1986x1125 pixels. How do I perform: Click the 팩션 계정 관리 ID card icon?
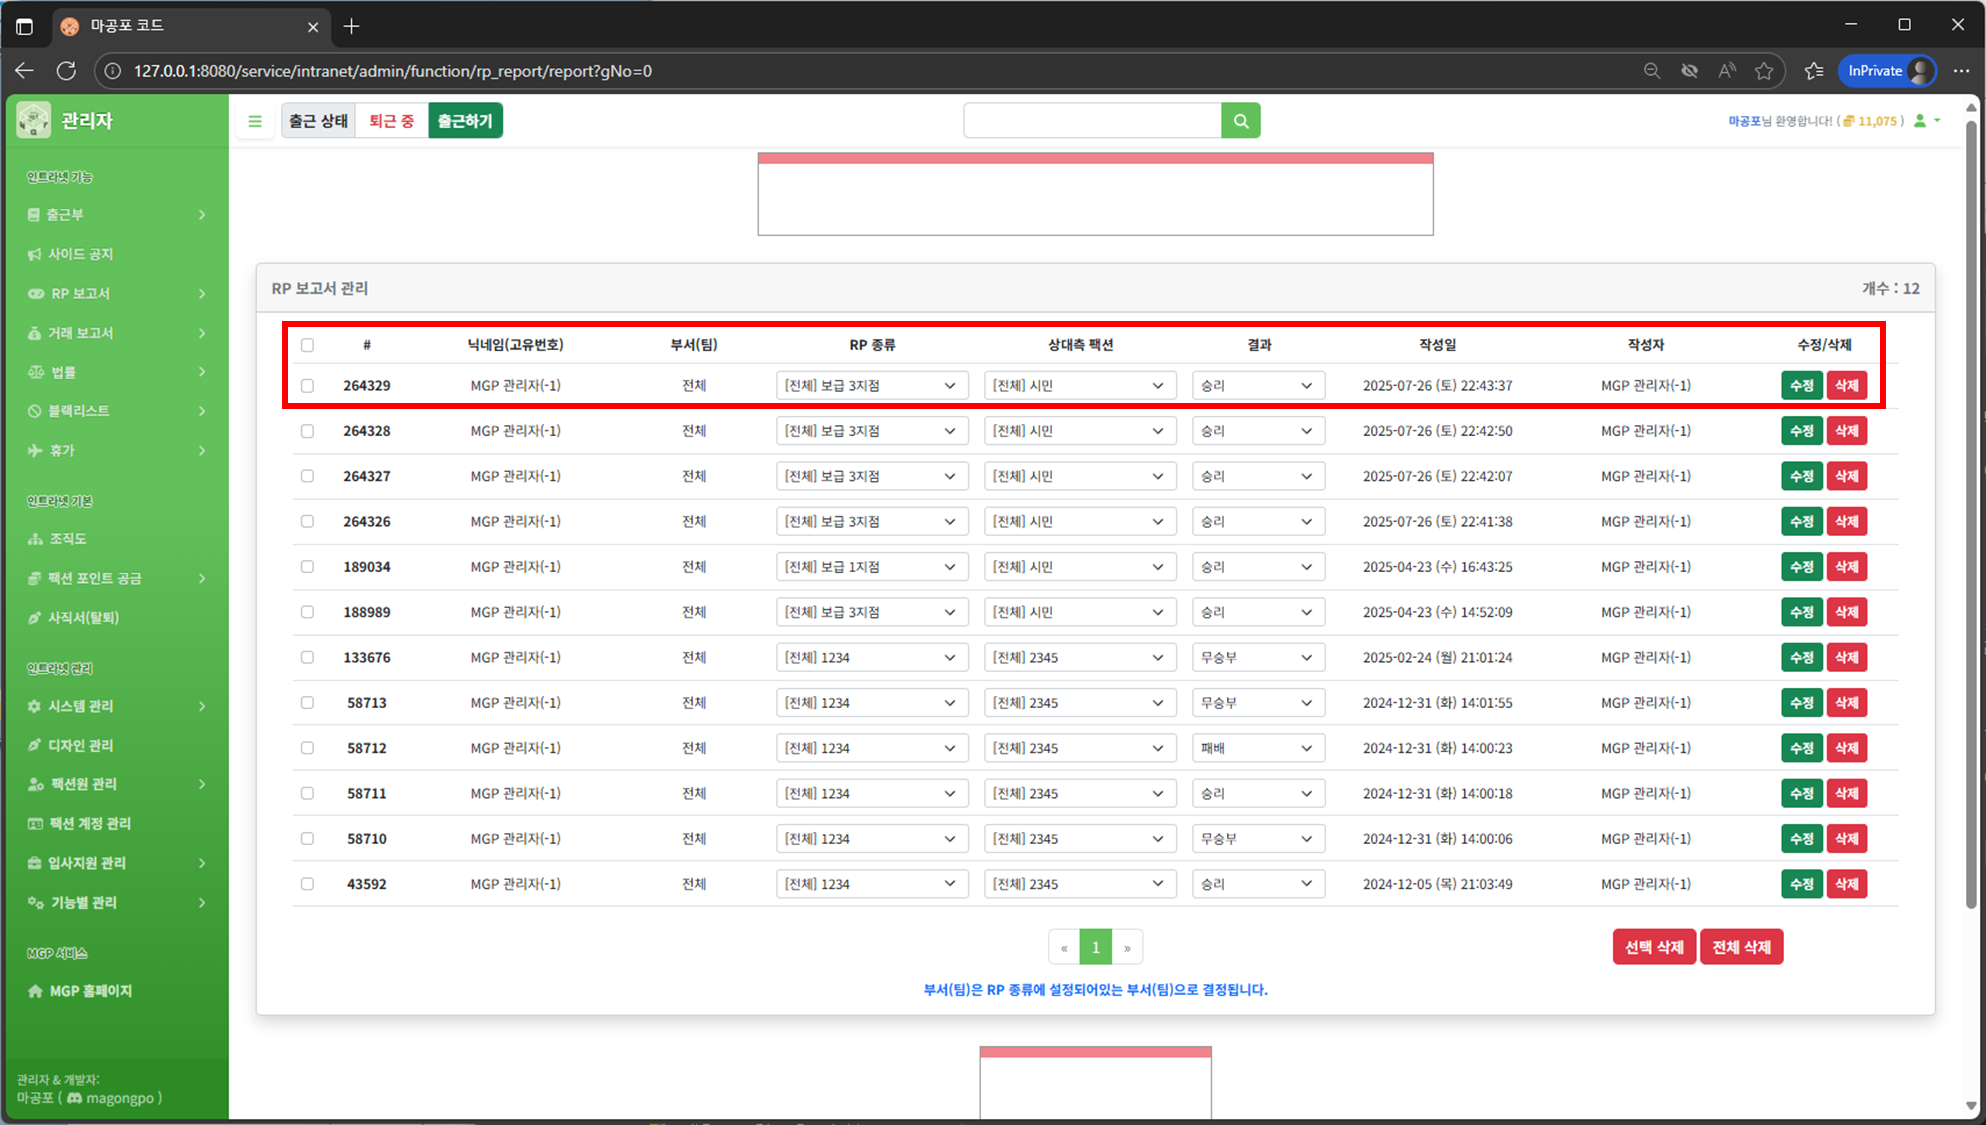tap(36, 824)
